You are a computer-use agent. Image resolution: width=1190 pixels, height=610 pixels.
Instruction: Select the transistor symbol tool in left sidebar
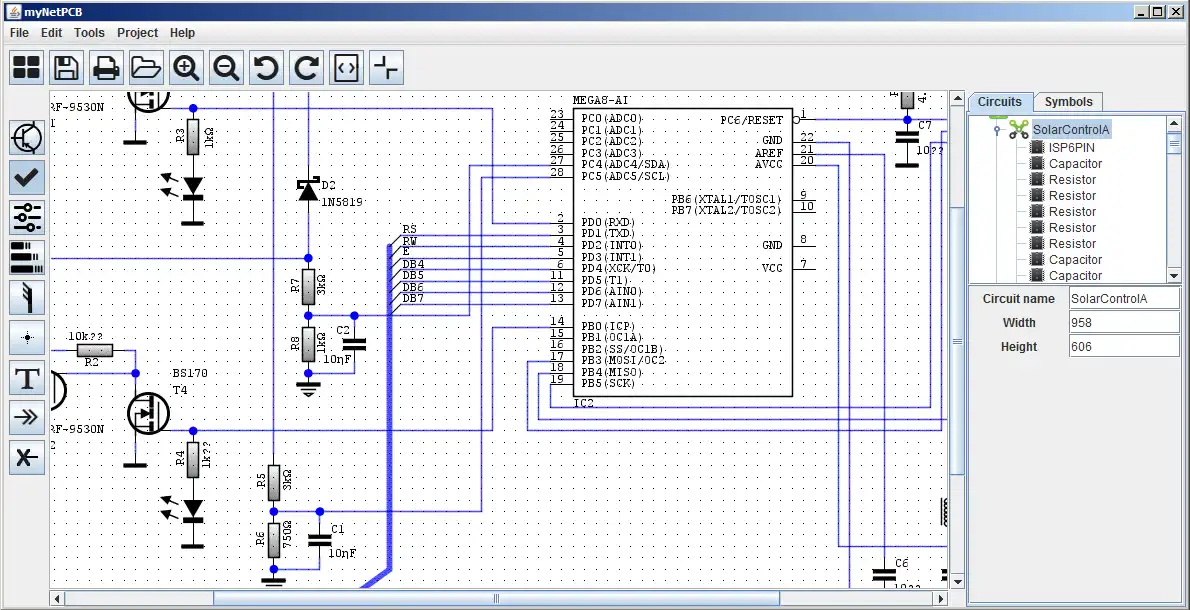(27, 137)
